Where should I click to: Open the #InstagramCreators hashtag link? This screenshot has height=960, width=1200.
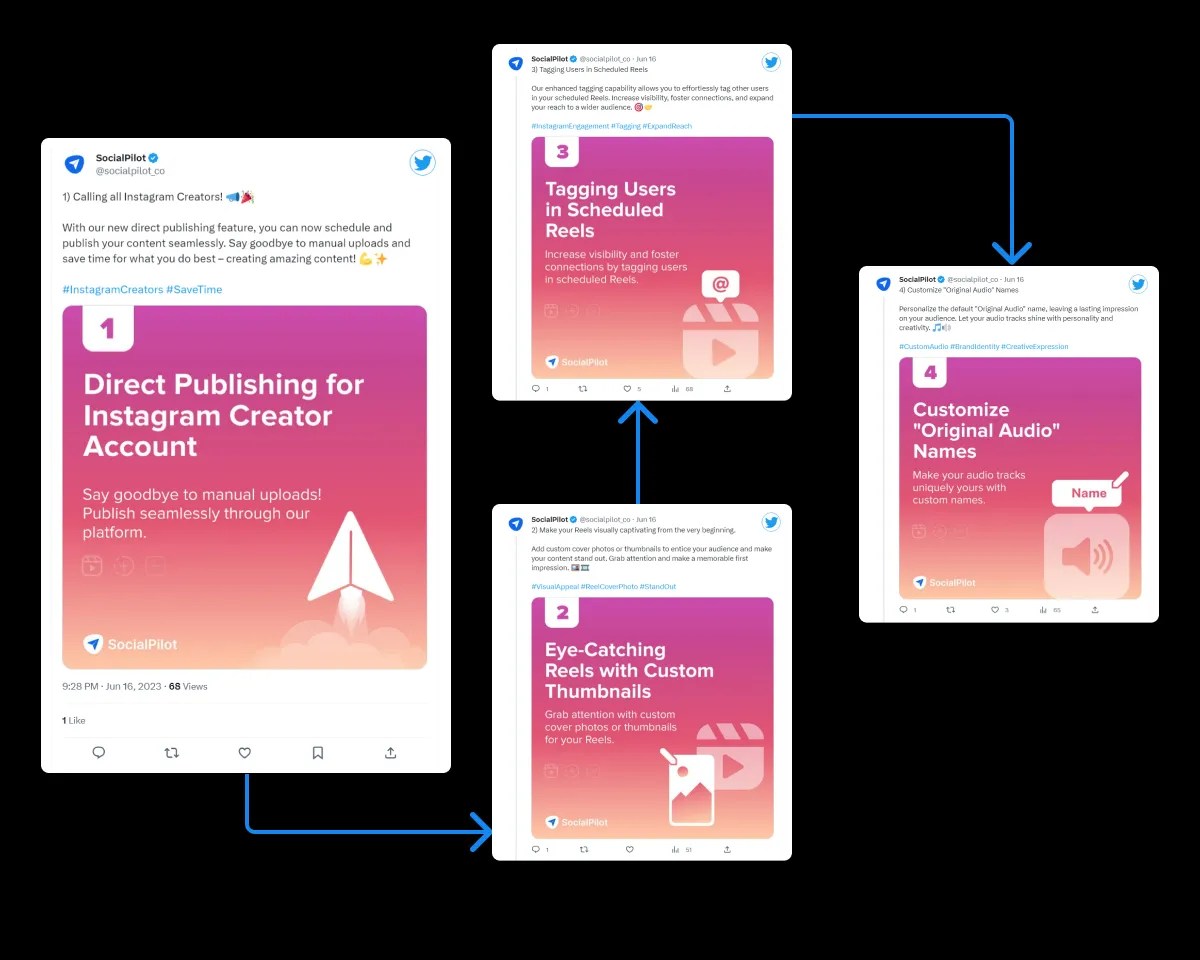[112, 289]
